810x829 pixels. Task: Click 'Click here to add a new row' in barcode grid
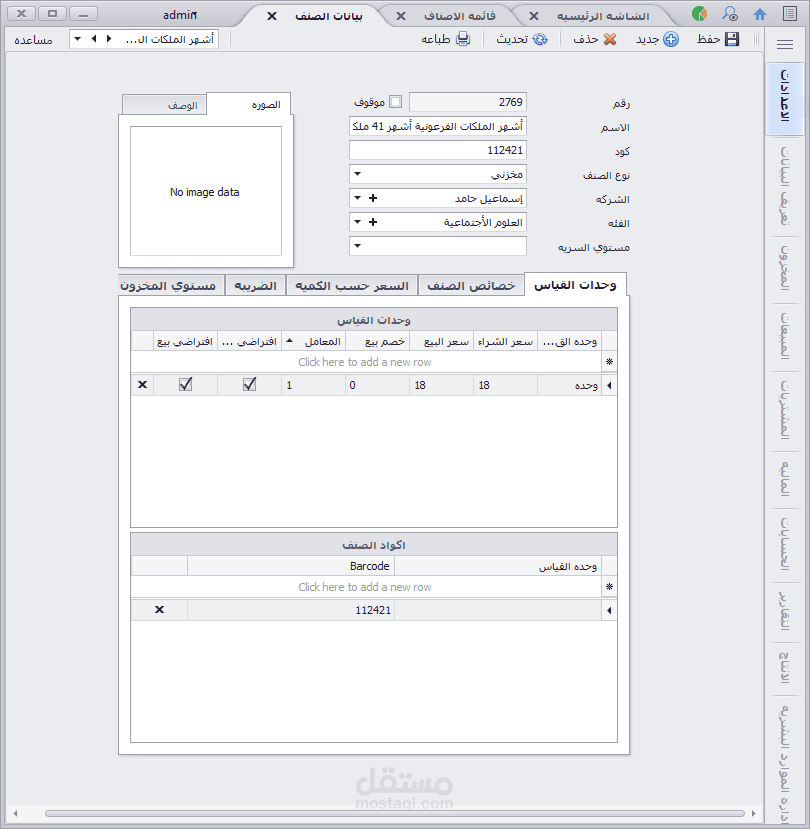pyautogui.click(x=365, y=587)
